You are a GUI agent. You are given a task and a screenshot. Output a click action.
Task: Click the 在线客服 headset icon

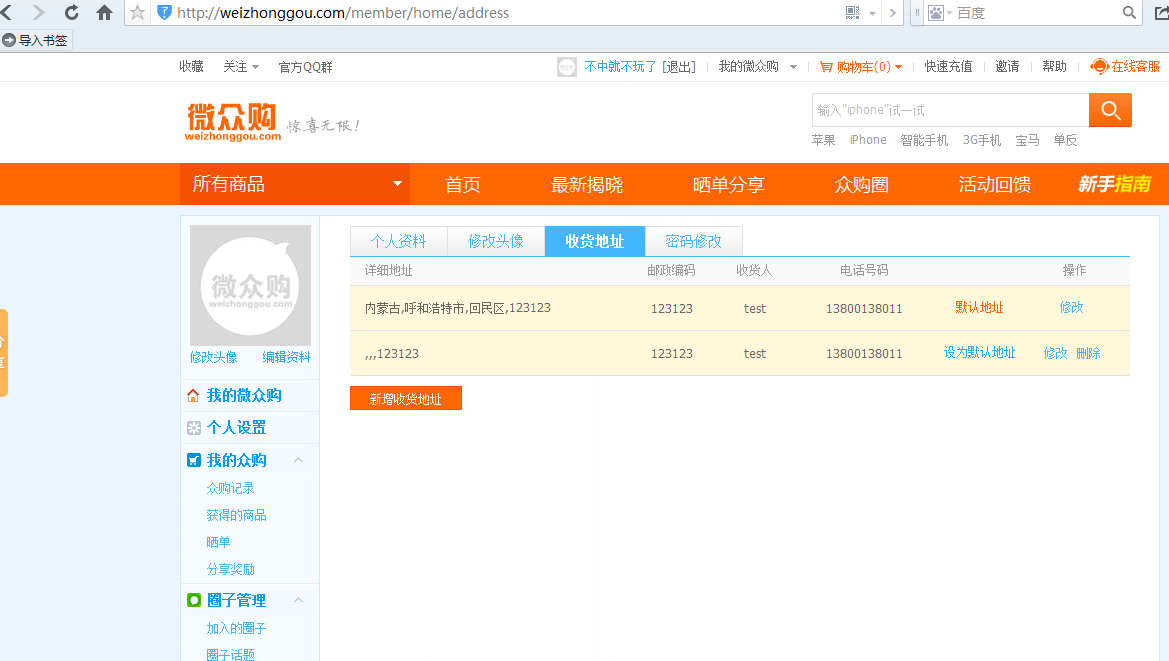(x=1099, y=66)
